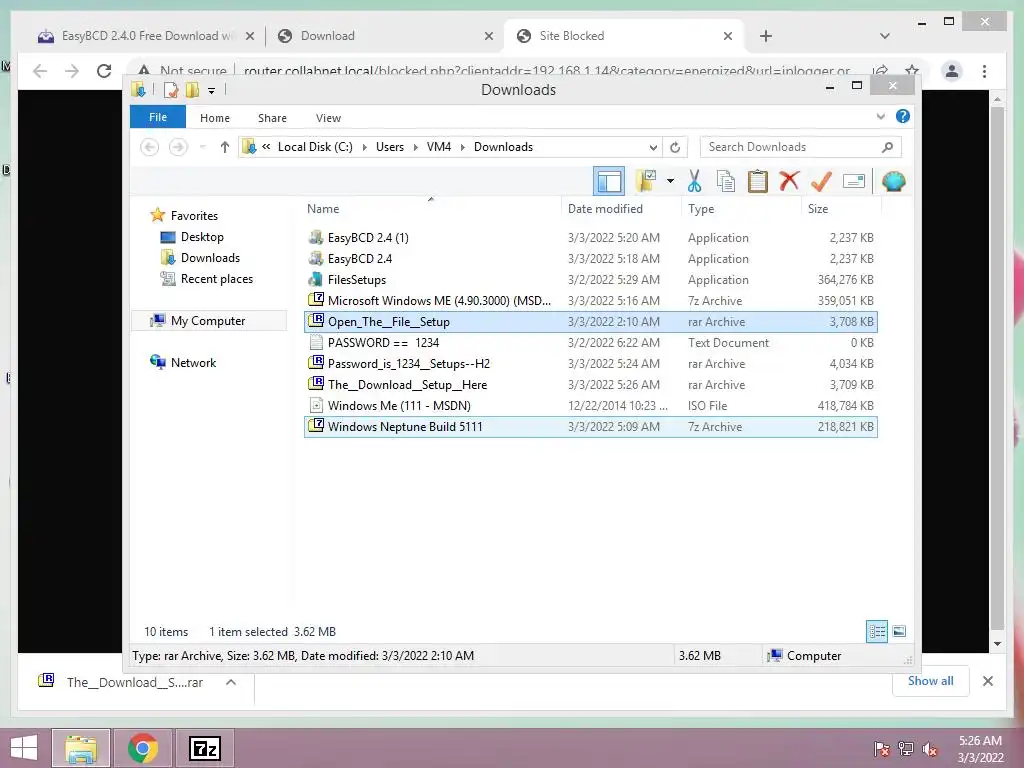Click the Search Downloads magnifier icon

coord(887,147)
